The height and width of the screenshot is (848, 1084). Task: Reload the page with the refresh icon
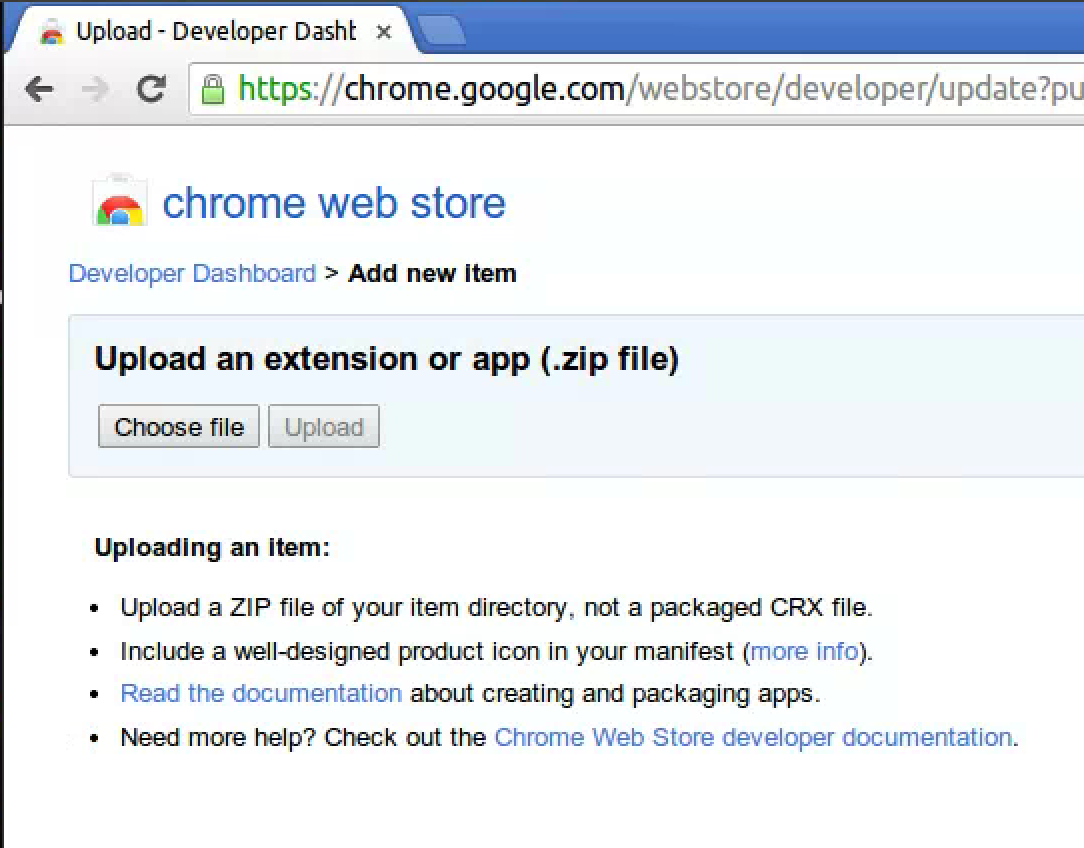pos(151,88)
